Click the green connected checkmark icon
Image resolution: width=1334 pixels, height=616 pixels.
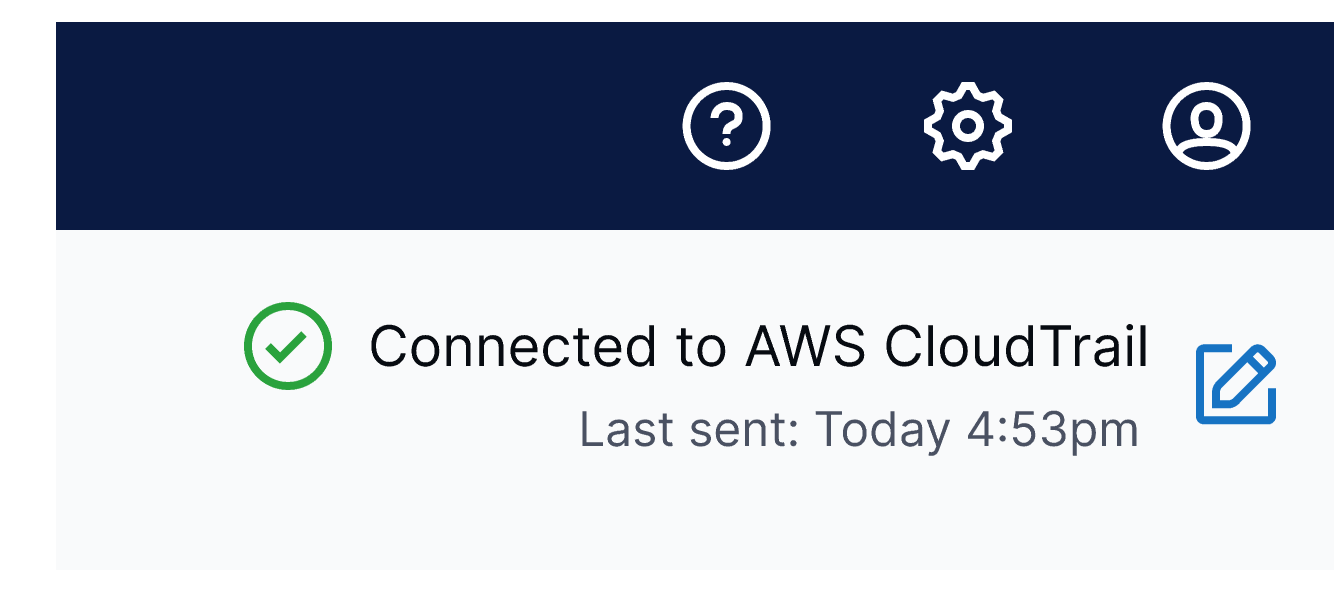click(288, 345)
